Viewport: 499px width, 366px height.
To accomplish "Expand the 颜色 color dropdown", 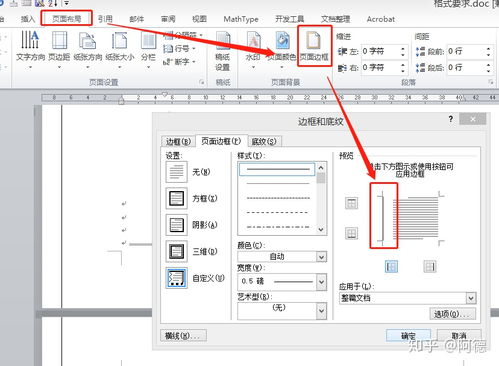I will (x=321, y=257).
